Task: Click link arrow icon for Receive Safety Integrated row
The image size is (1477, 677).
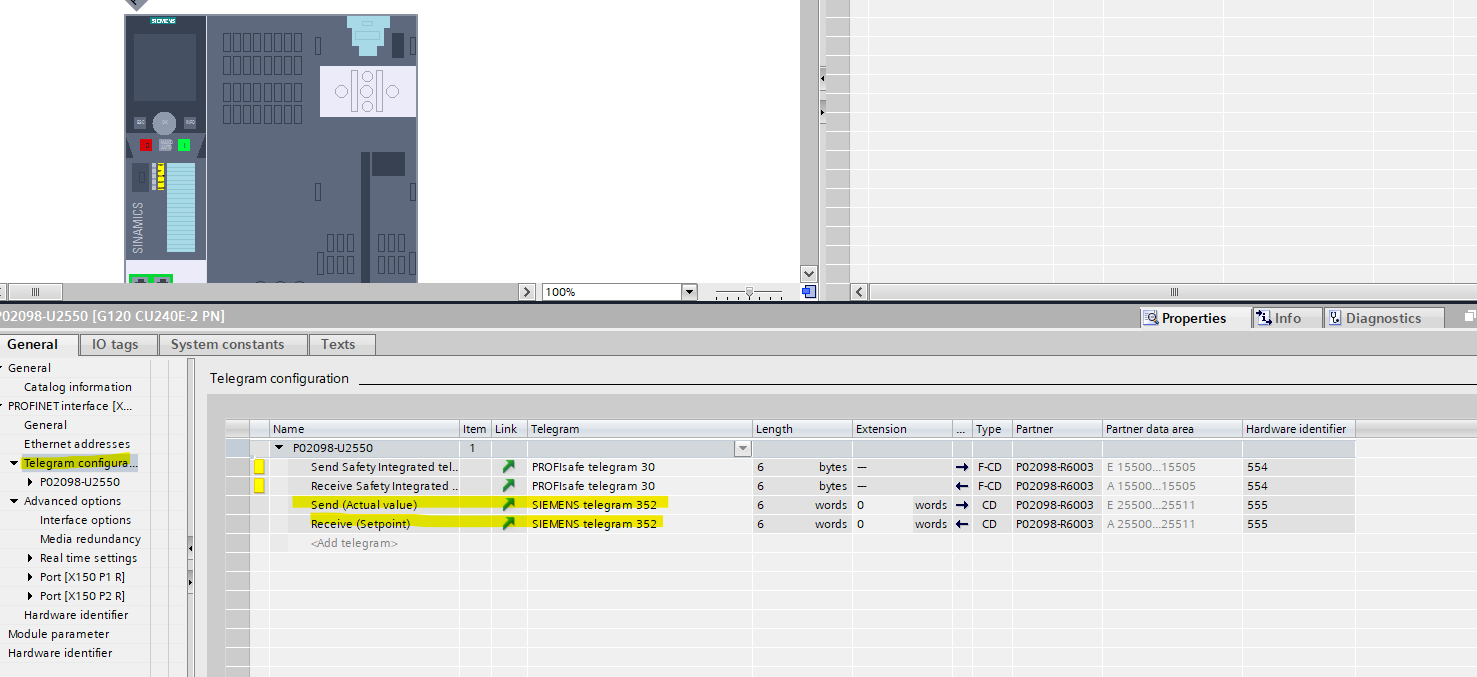Action: coord(509,486)
